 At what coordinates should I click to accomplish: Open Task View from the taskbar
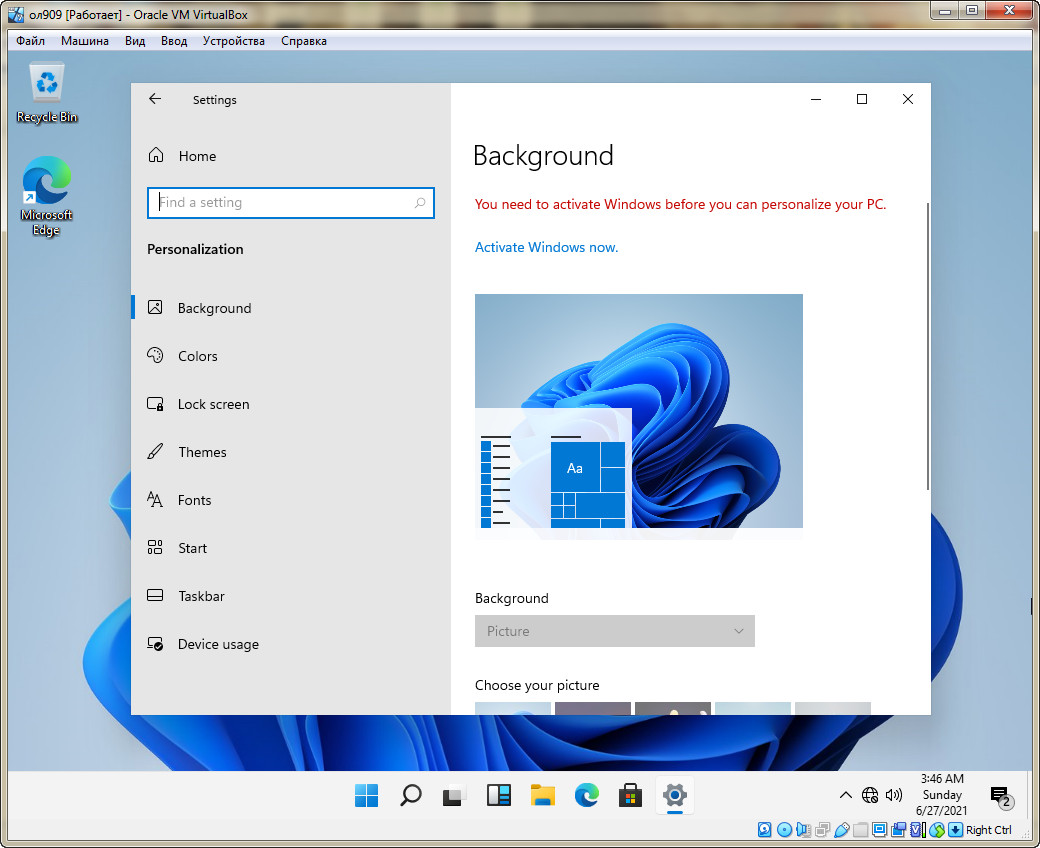pos(455,795)
